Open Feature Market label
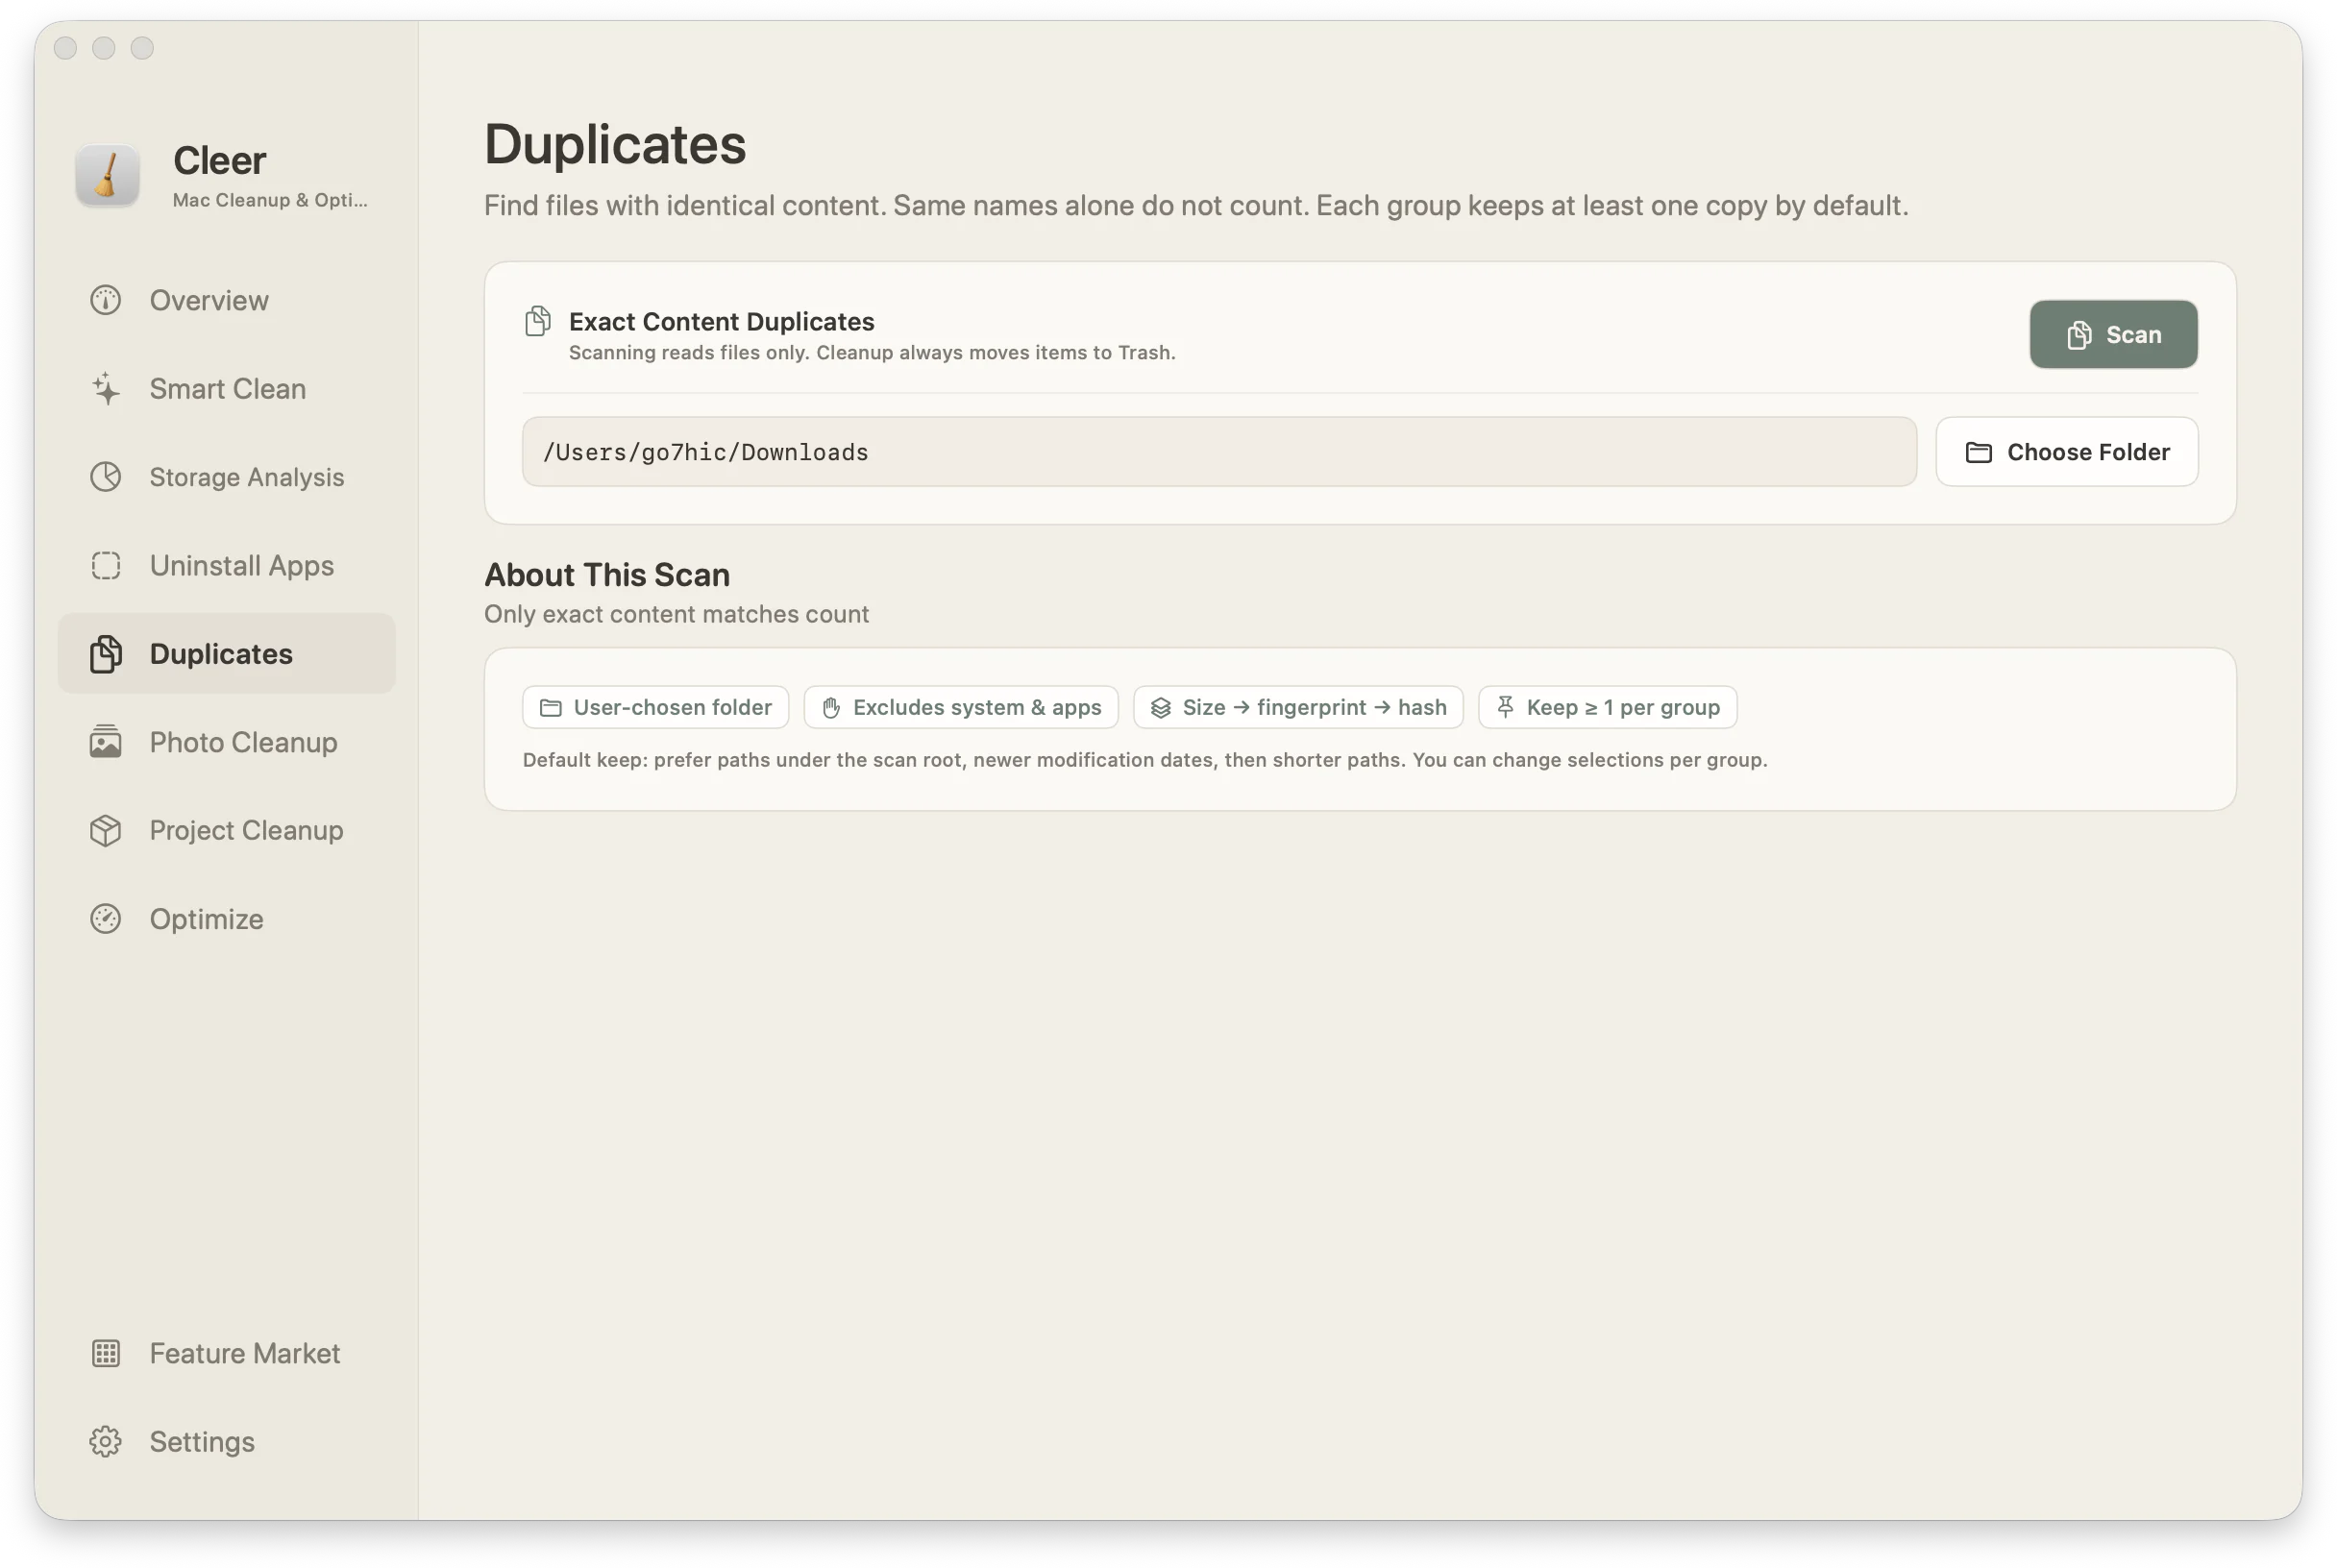2337x1568 pixels. pyautogui.click(x=245, y=1353)
